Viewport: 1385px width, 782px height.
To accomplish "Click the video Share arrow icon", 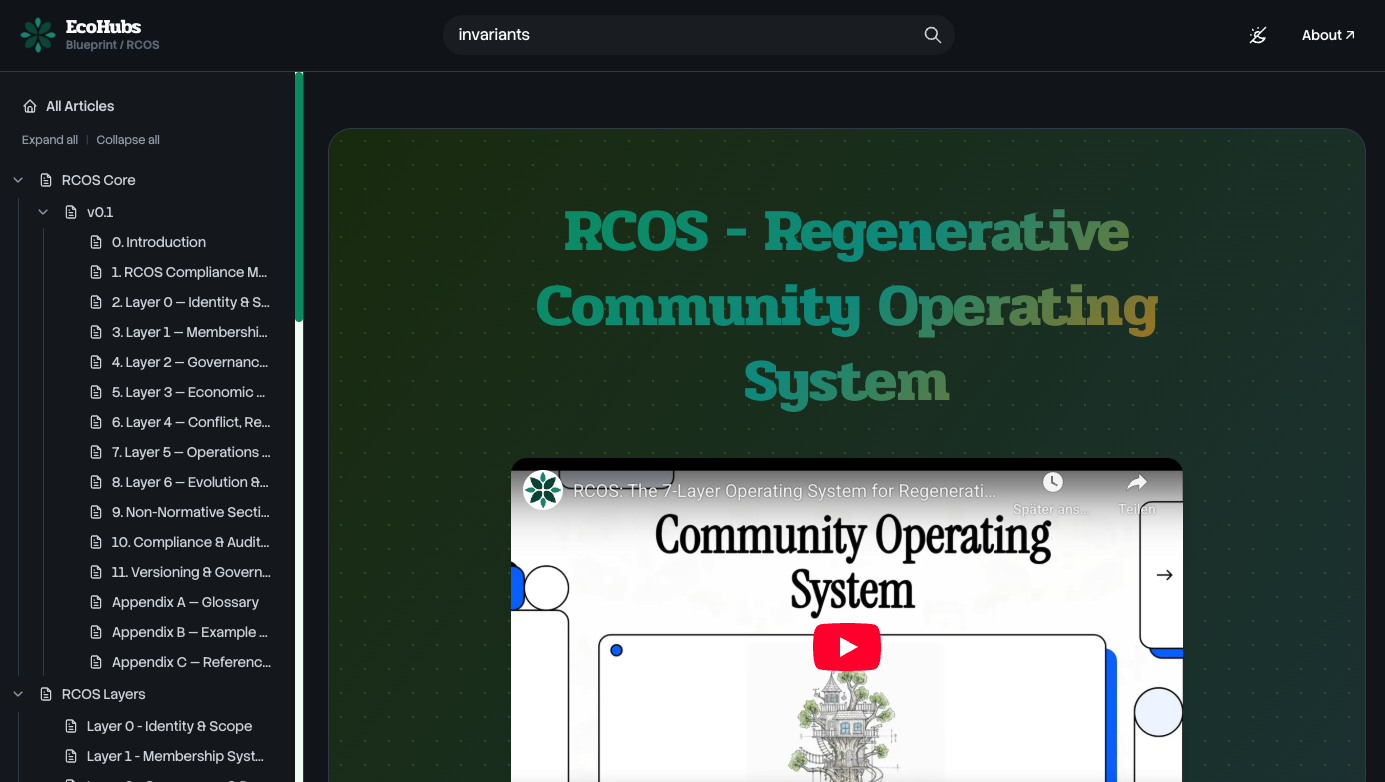I will pos(1137,483).
